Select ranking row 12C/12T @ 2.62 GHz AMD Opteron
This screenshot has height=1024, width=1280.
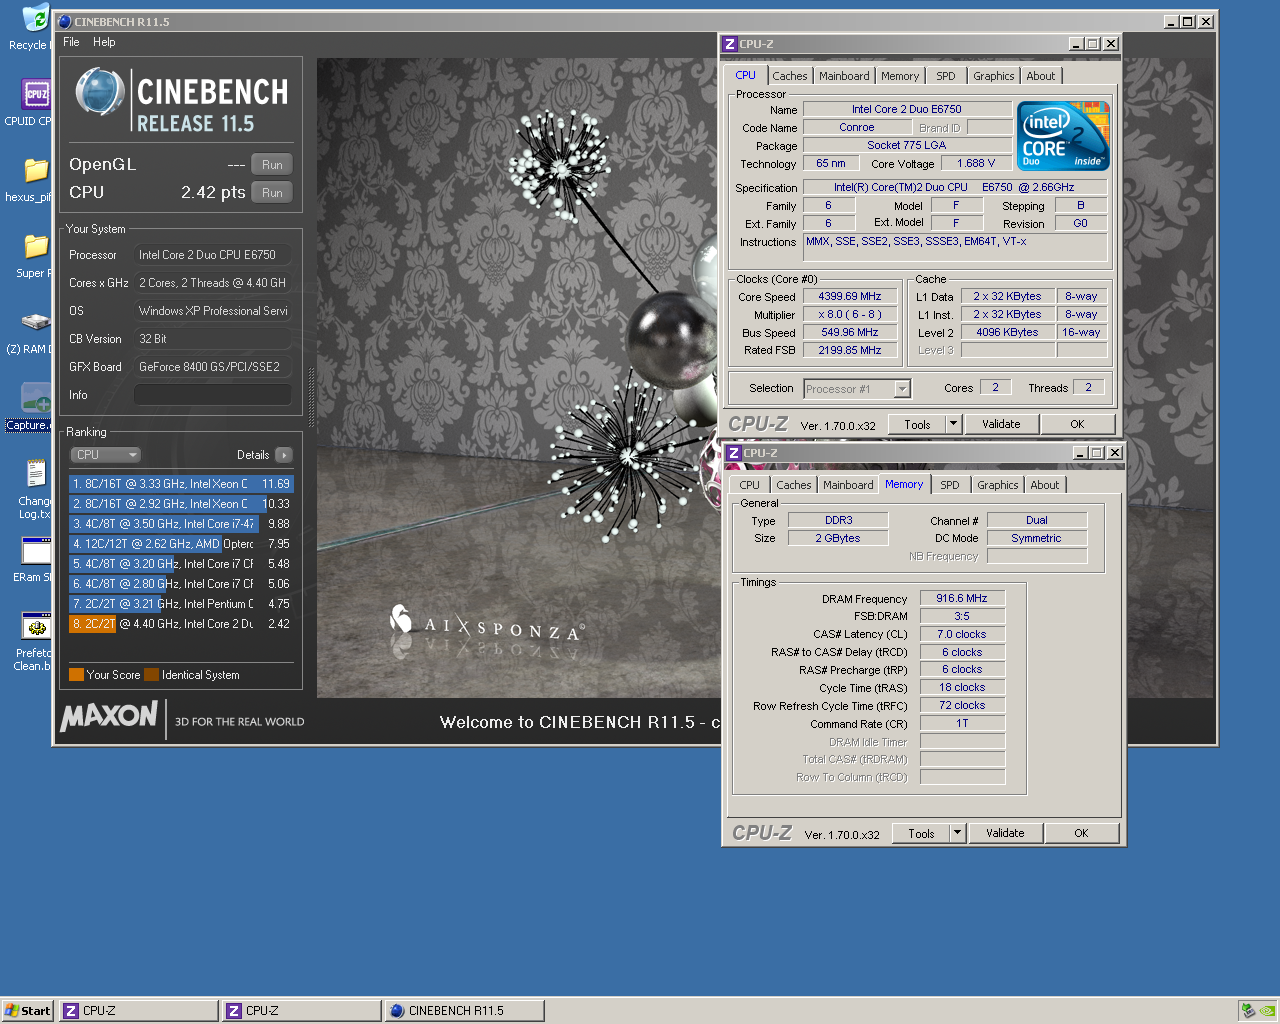coord(181,544)
